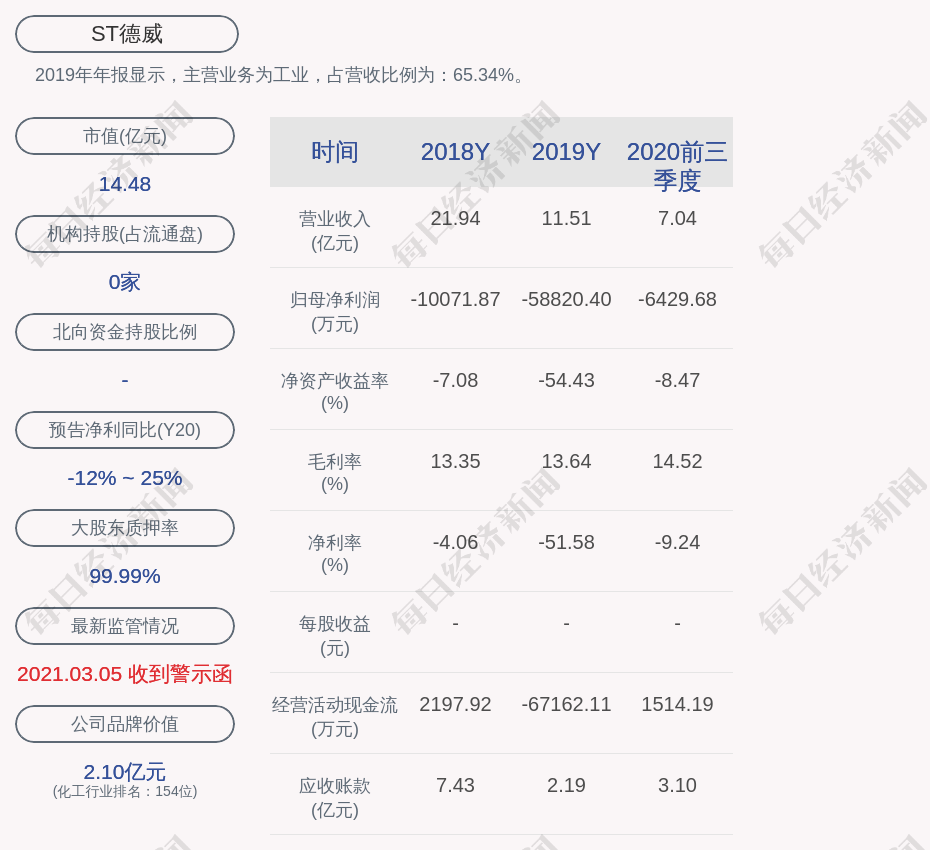
Task: Click the 时间 column header
Action: pos(335,152)
